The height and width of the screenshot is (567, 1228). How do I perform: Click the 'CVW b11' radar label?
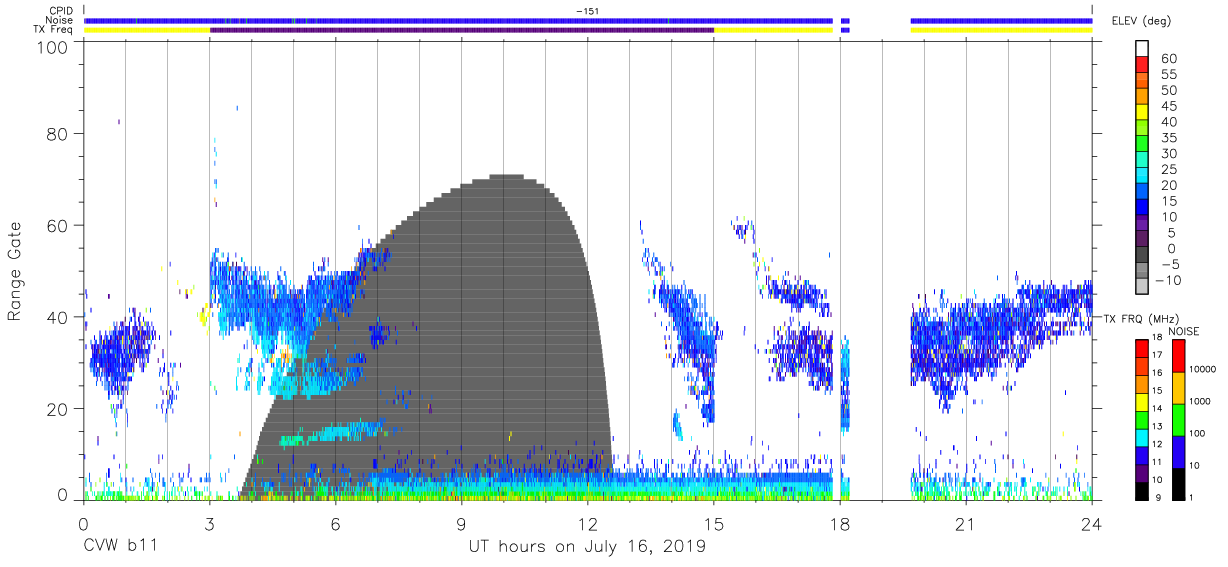pos(120,546)
